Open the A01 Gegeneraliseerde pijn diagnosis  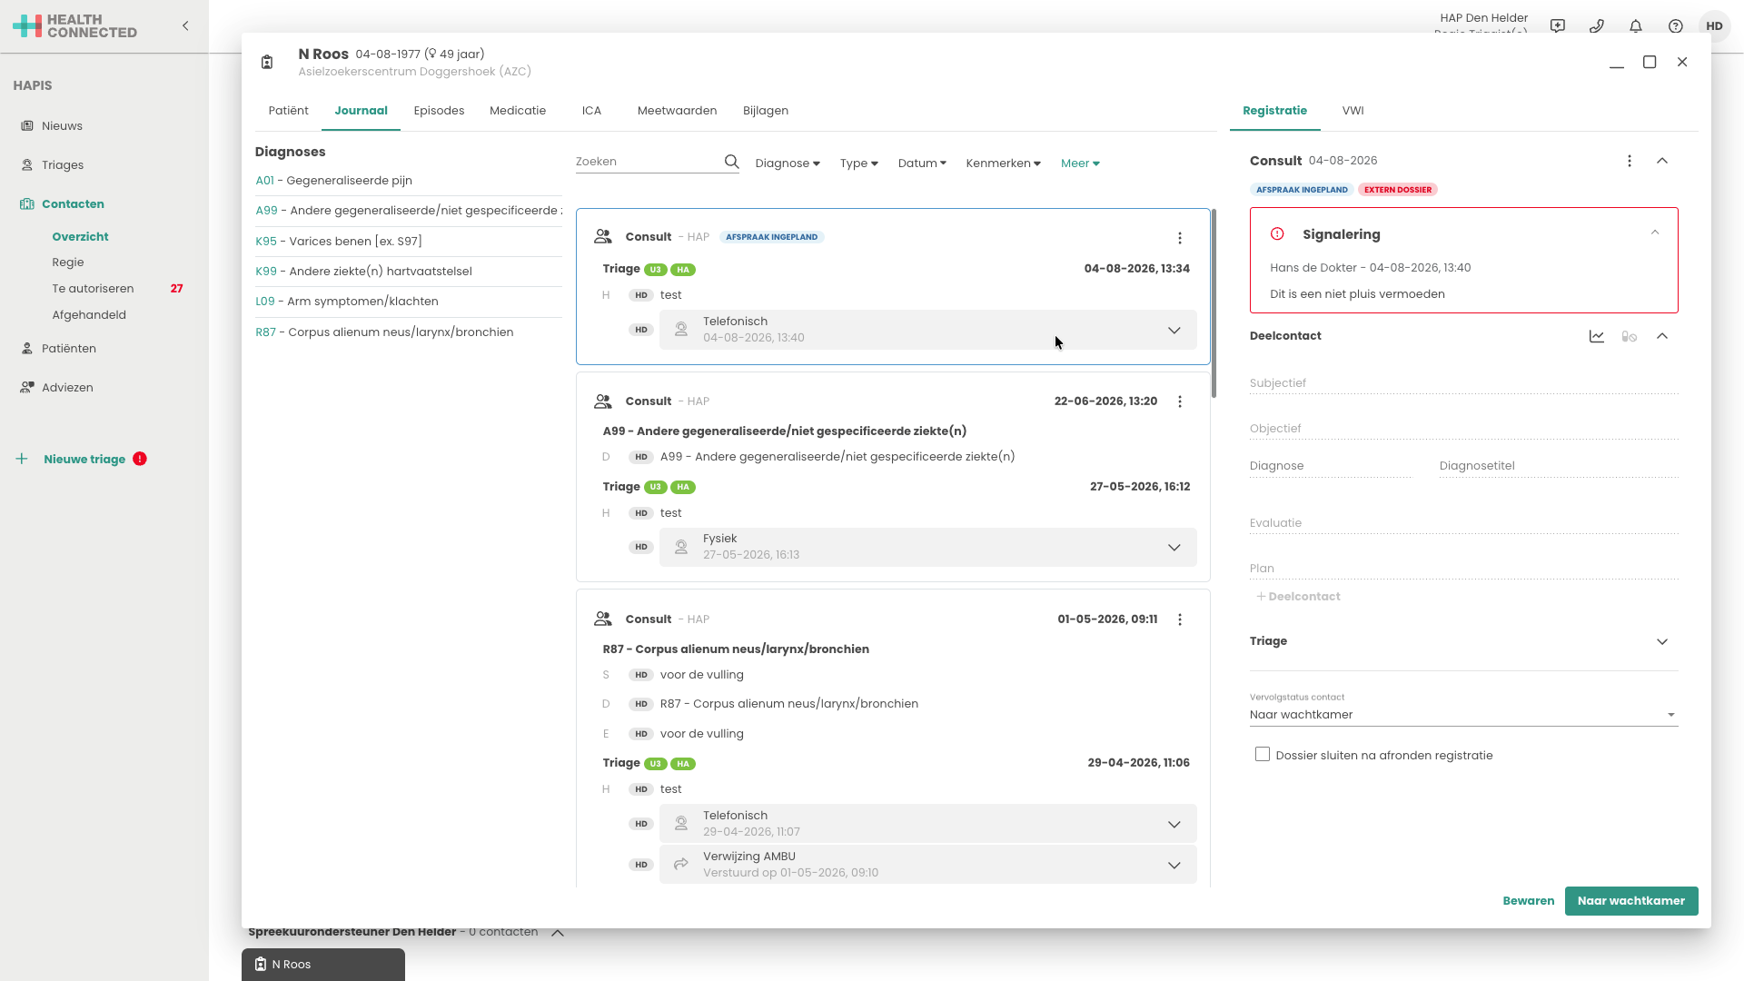coord(334,181)
